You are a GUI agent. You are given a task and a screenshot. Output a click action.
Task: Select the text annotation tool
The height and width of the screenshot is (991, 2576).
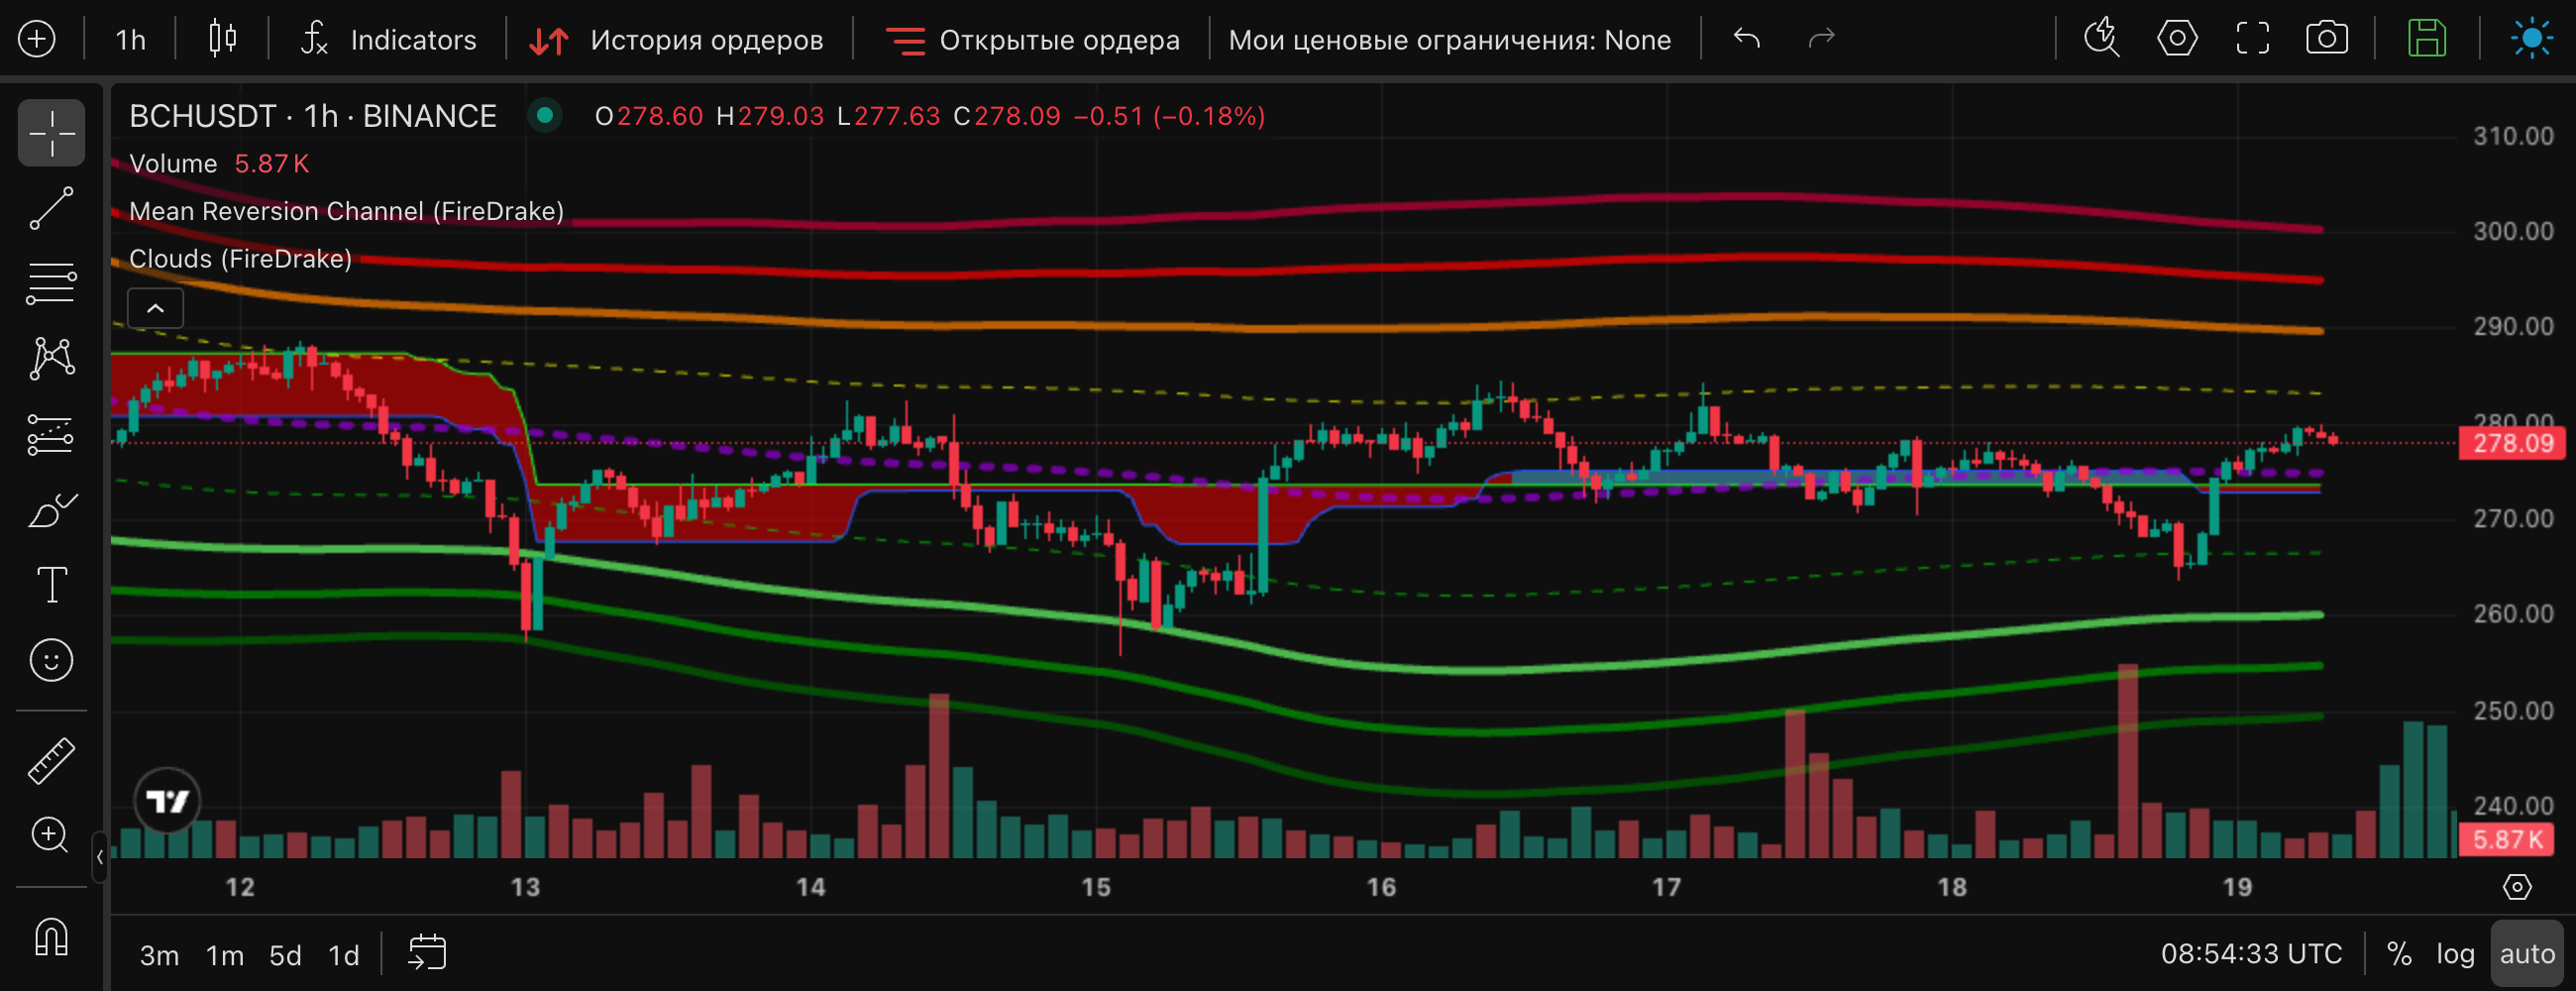click(51, 585)
